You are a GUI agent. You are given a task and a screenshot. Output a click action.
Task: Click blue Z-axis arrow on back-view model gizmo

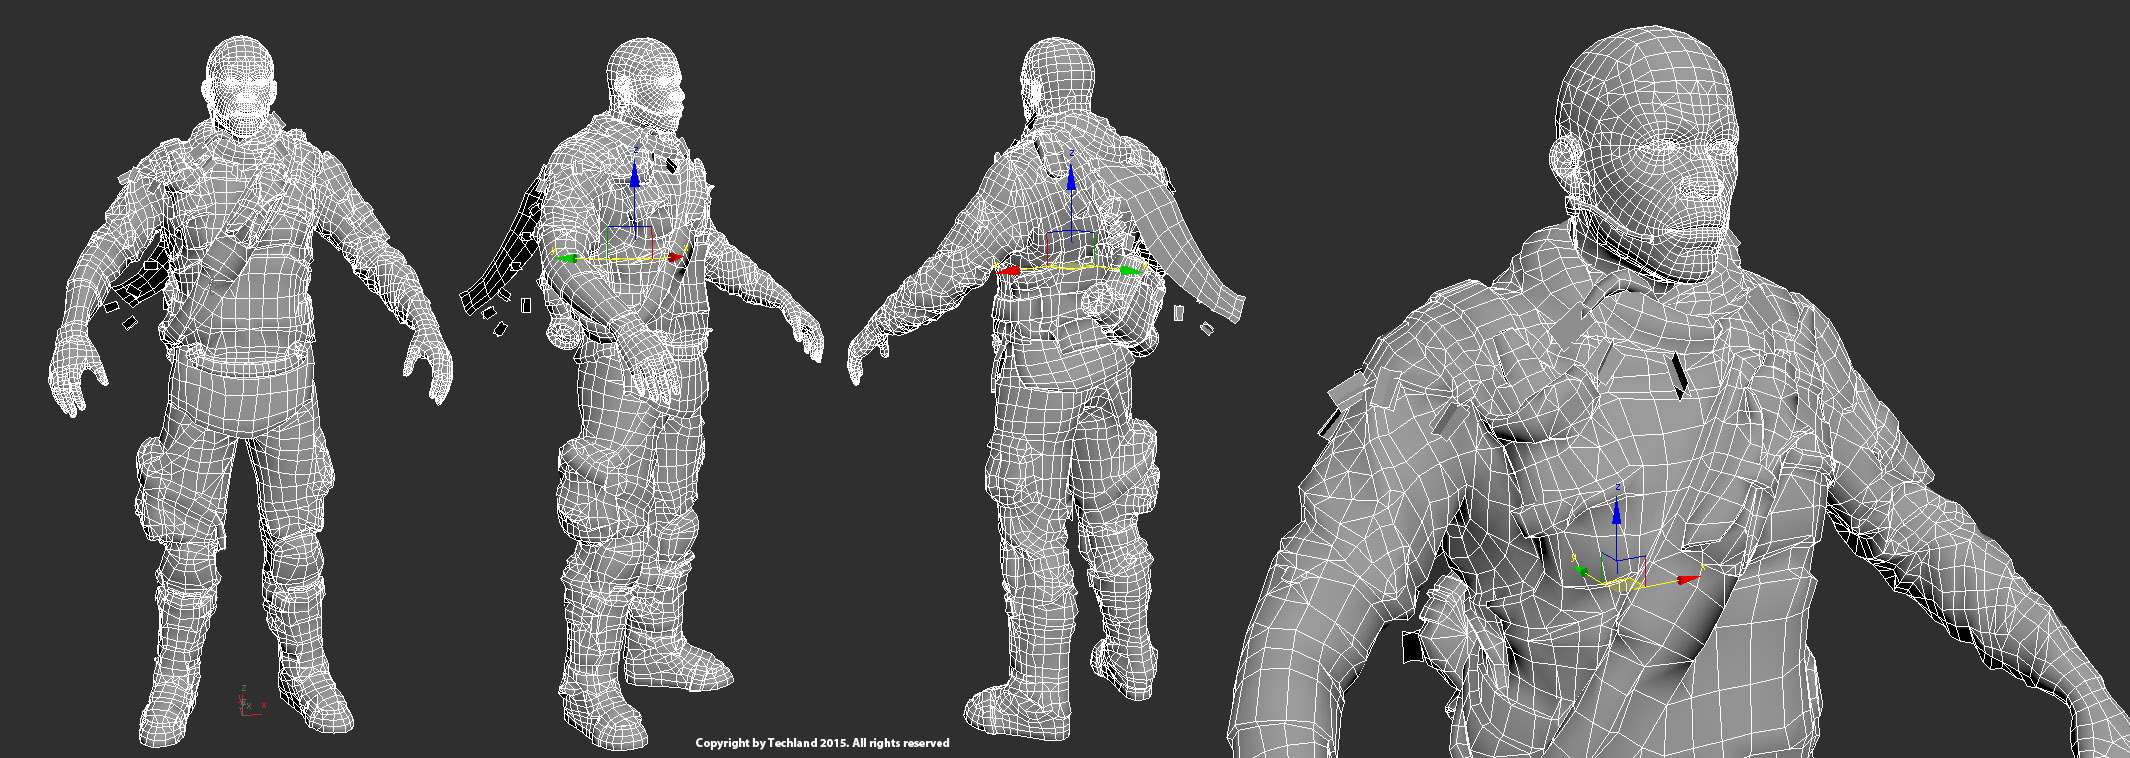coord(1070,177)
